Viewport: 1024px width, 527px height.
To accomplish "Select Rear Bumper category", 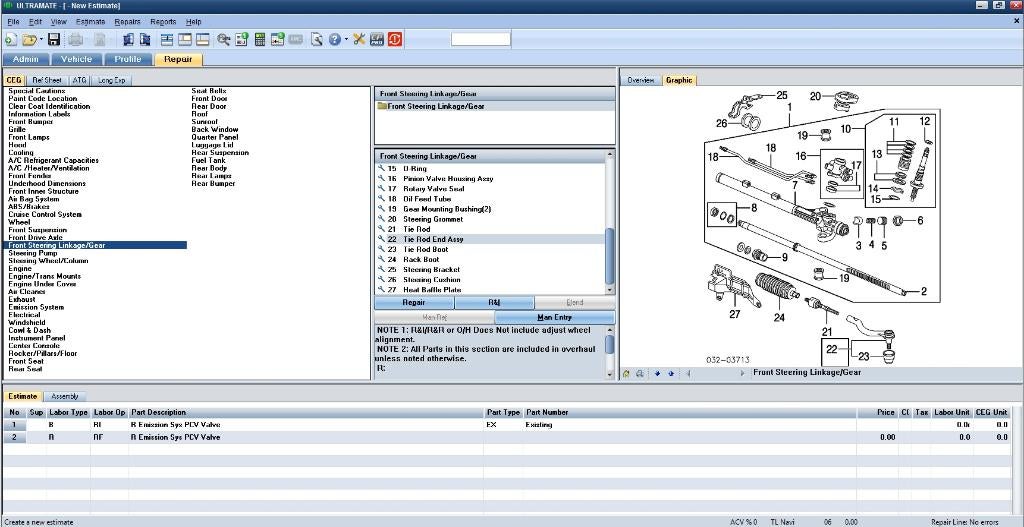I will pos(213,184).
